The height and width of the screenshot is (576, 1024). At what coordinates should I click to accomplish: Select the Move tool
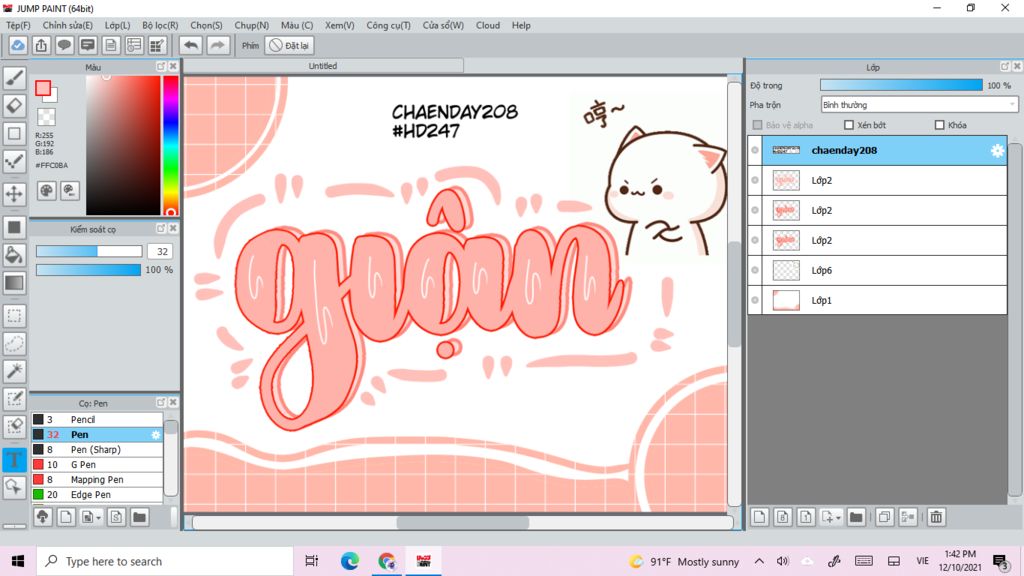pyautogui.click(x=14, y=193)
